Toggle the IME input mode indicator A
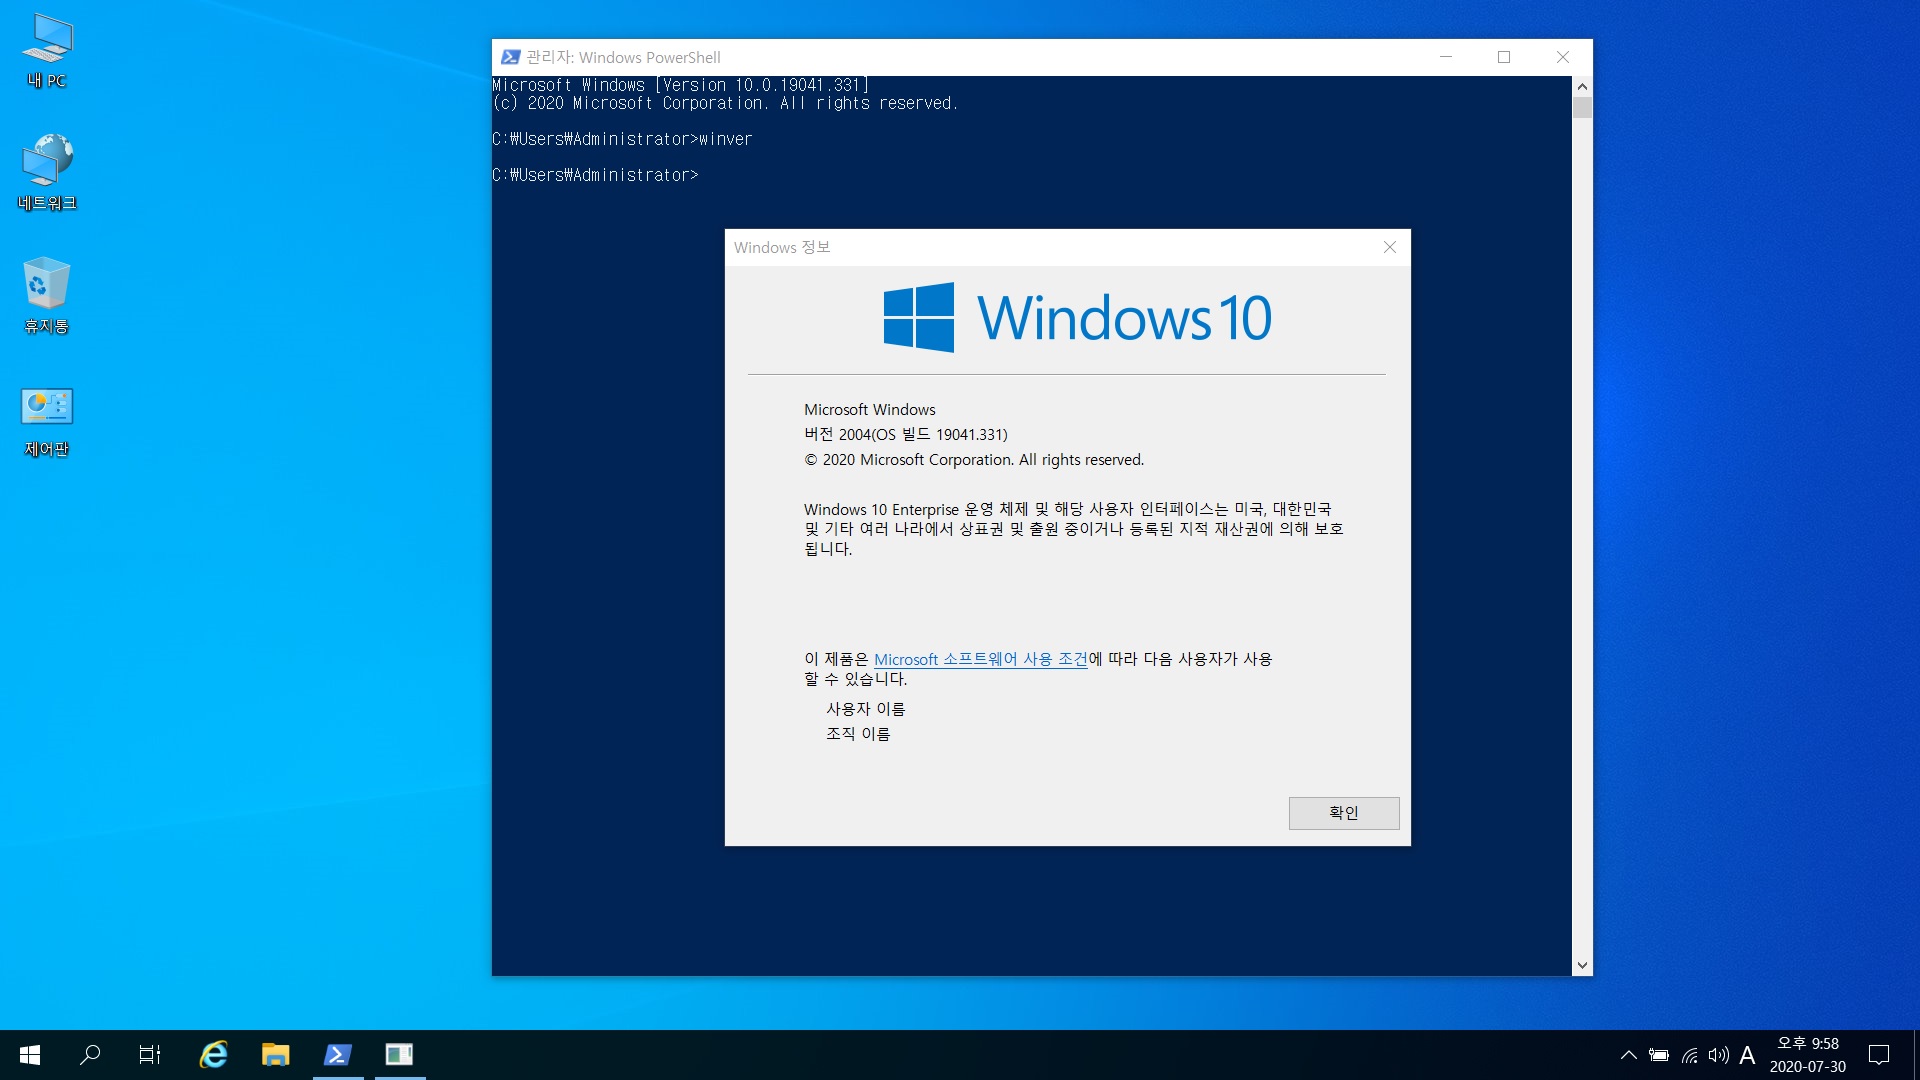The image size is (1920, 1080). [1747, 1055]
